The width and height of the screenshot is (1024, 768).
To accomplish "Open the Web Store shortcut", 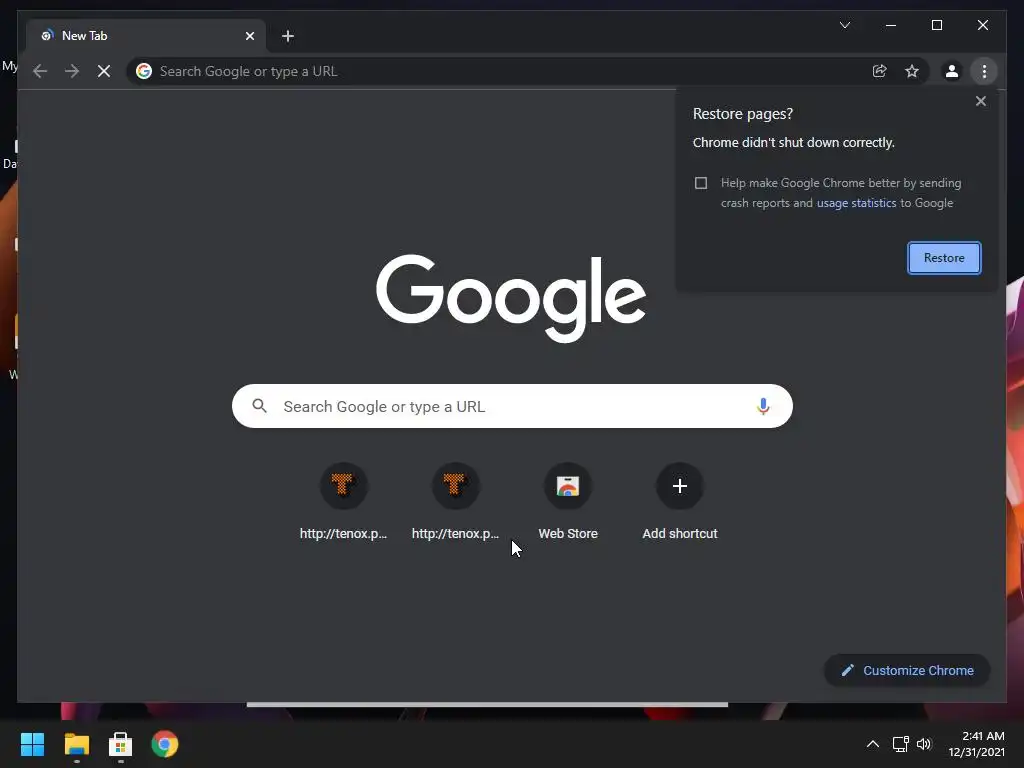I will 568,502.
